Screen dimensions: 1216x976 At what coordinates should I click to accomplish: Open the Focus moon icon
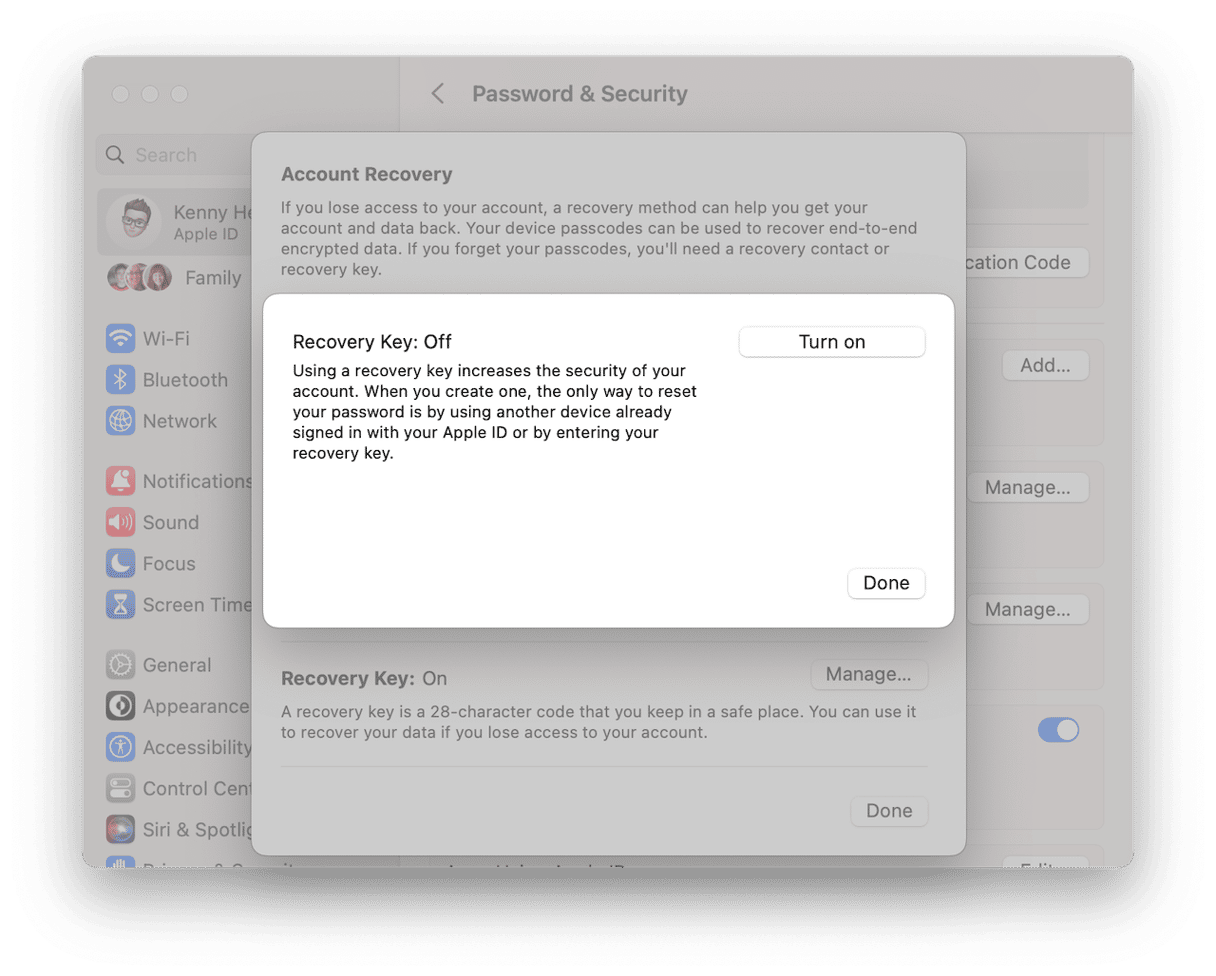point(121,564)
